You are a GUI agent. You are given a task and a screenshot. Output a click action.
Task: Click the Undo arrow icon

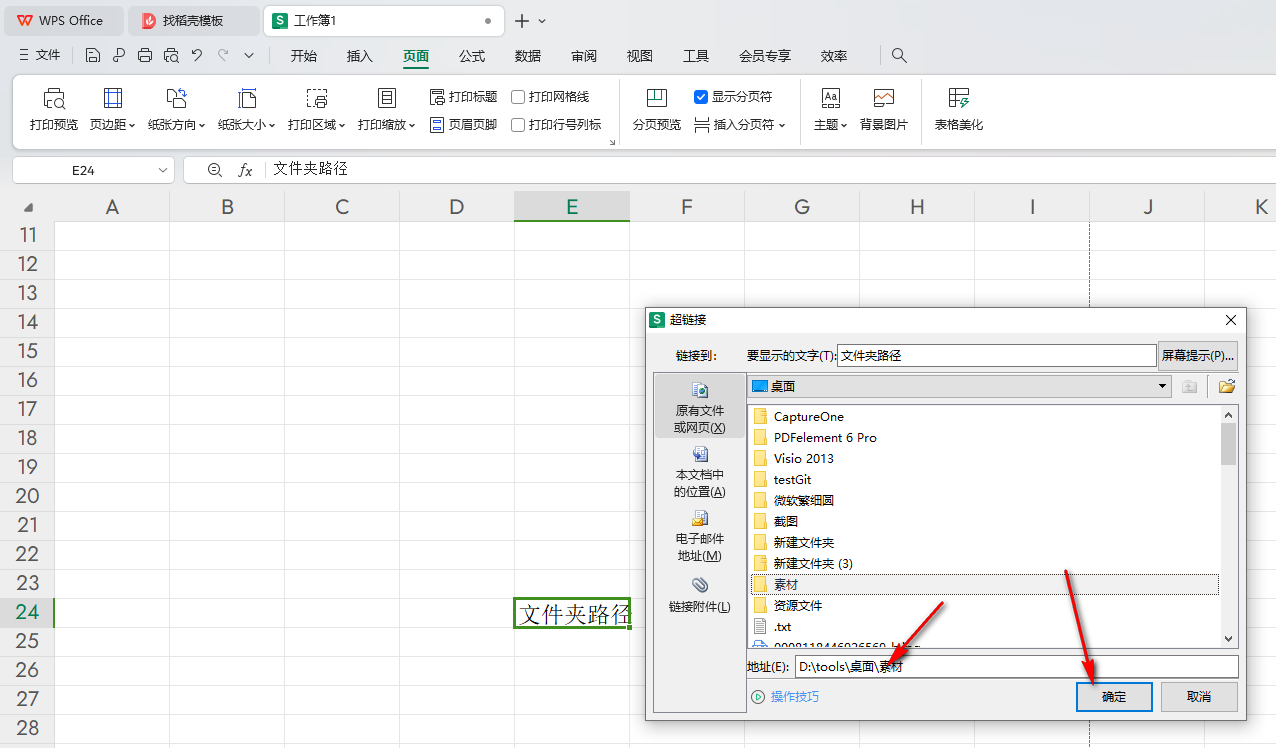(197, 55)
